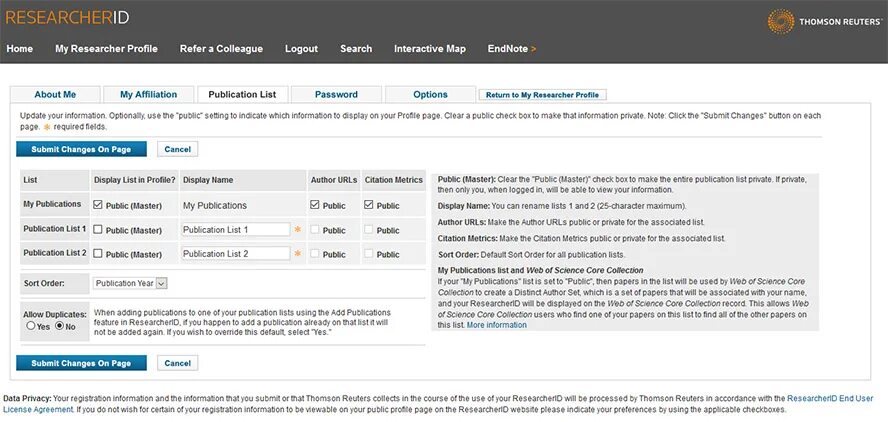Go to the Password tab

(x=336, y=95)
